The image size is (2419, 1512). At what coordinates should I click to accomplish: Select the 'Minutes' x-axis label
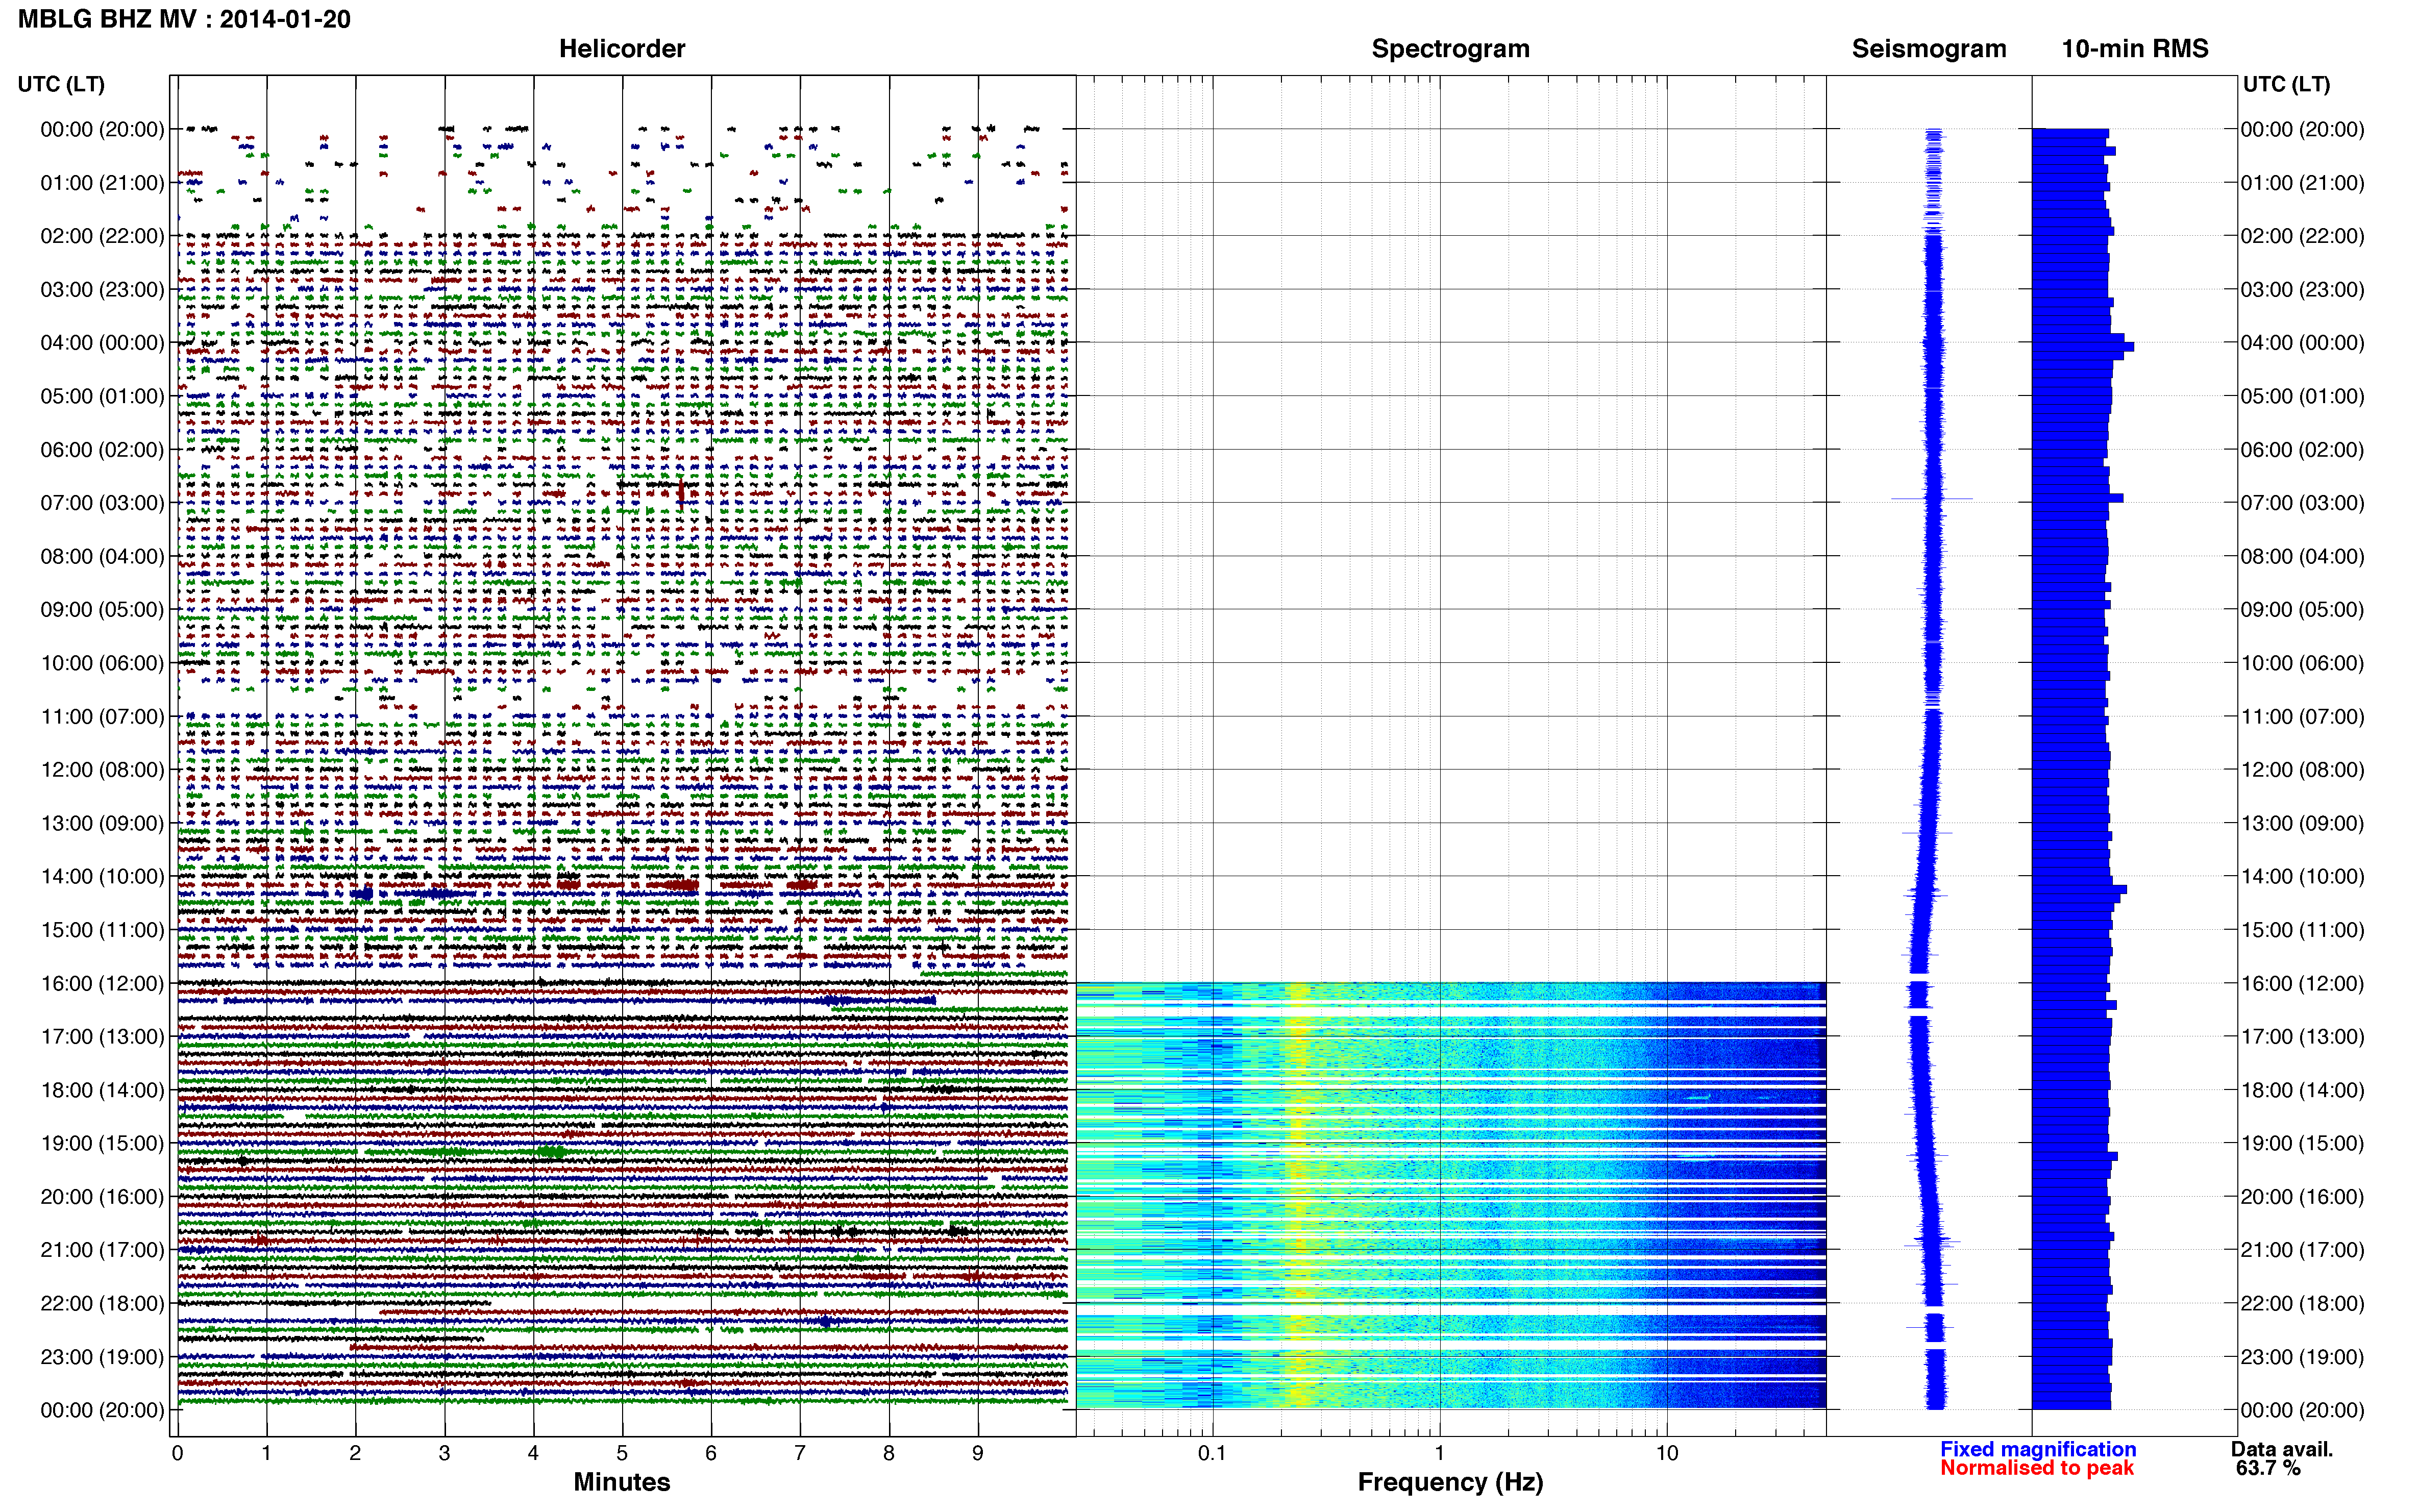[622, 1482]
